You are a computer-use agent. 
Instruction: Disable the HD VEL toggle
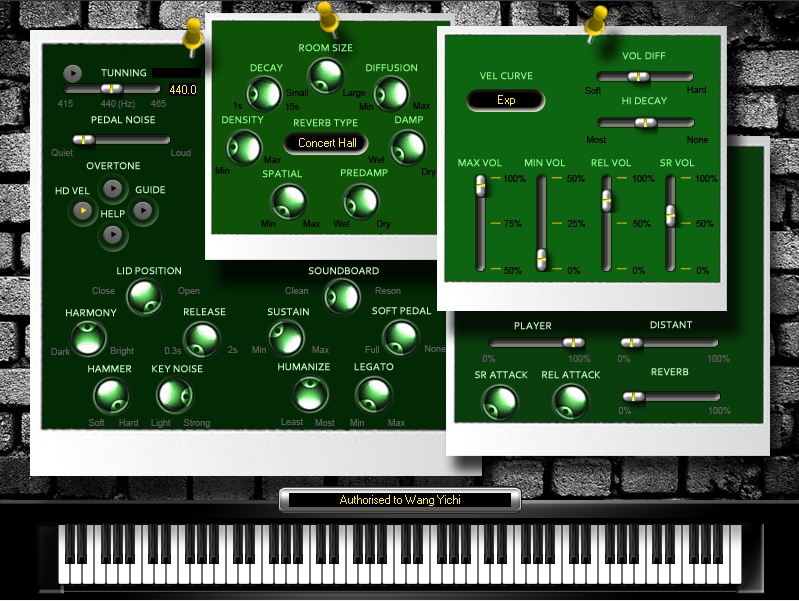click(x=83, y=210)
